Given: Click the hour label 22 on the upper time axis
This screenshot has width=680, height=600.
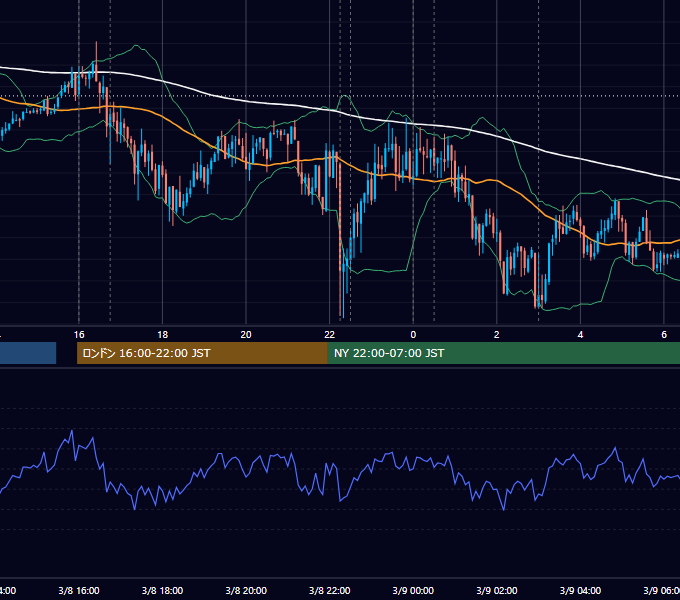Looking at the screenshot, I should click(330, 335).
